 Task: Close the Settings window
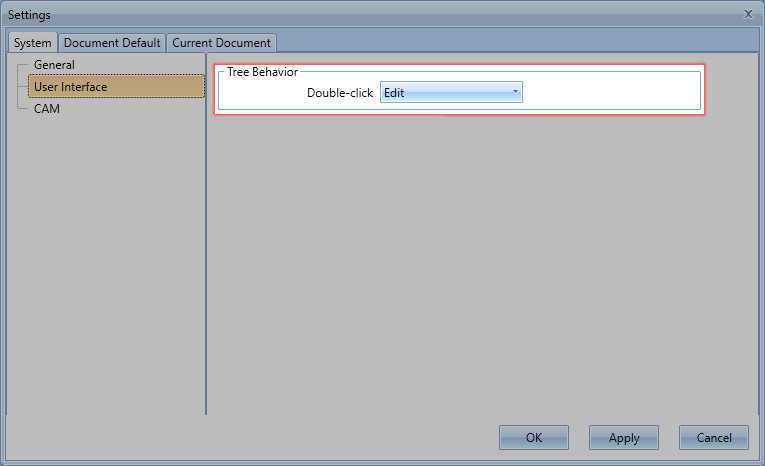pyautogui.click(x=748, y=14)
